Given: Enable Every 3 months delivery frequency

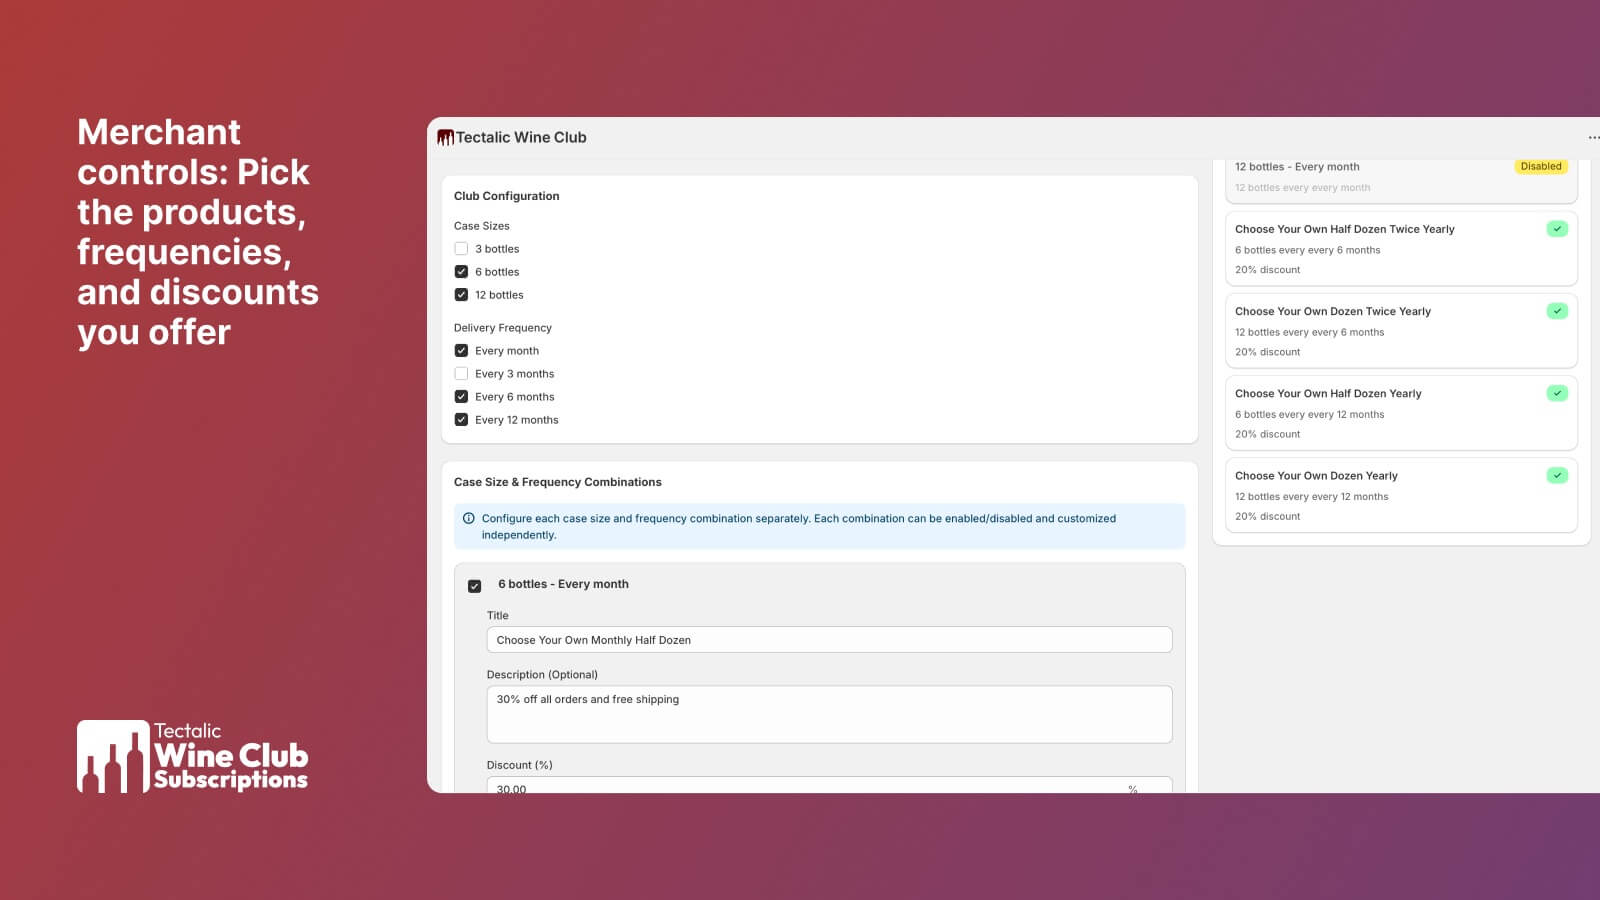Looking at the screenshot, I should pos(461,374).
